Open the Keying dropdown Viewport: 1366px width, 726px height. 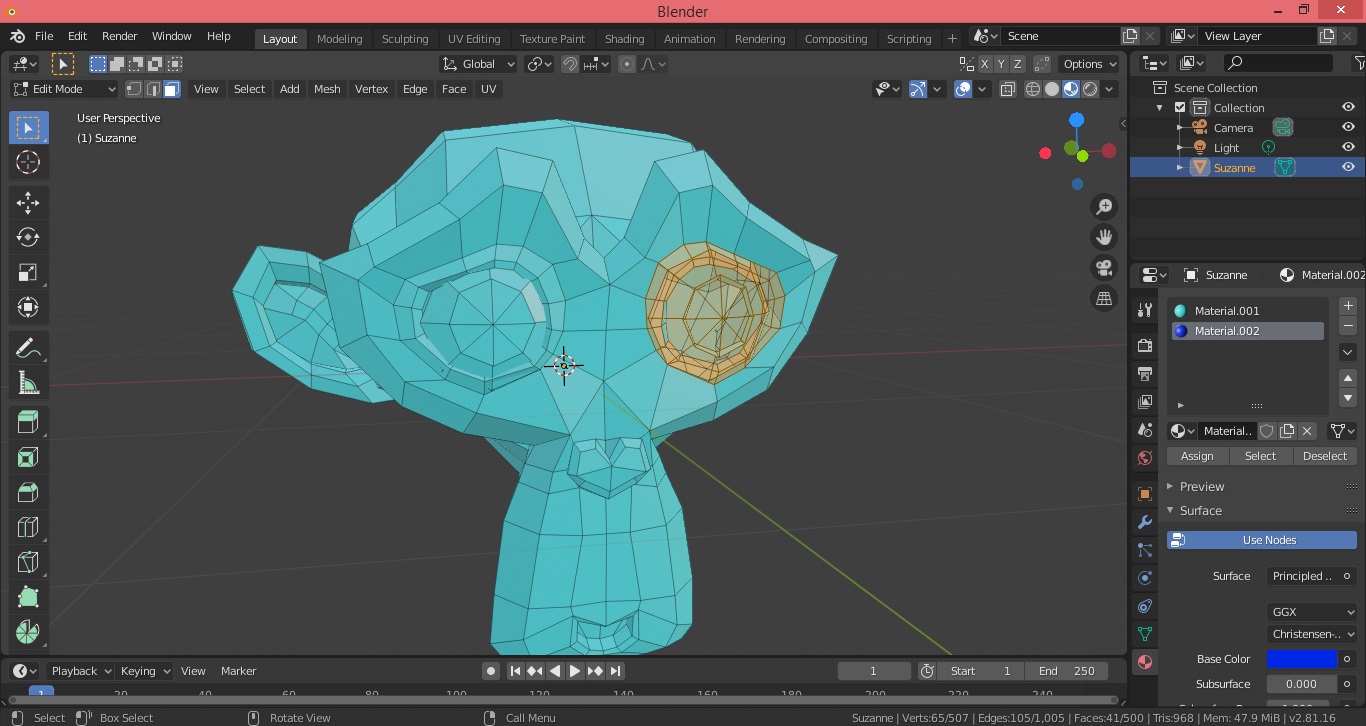[x=144, y=671]
